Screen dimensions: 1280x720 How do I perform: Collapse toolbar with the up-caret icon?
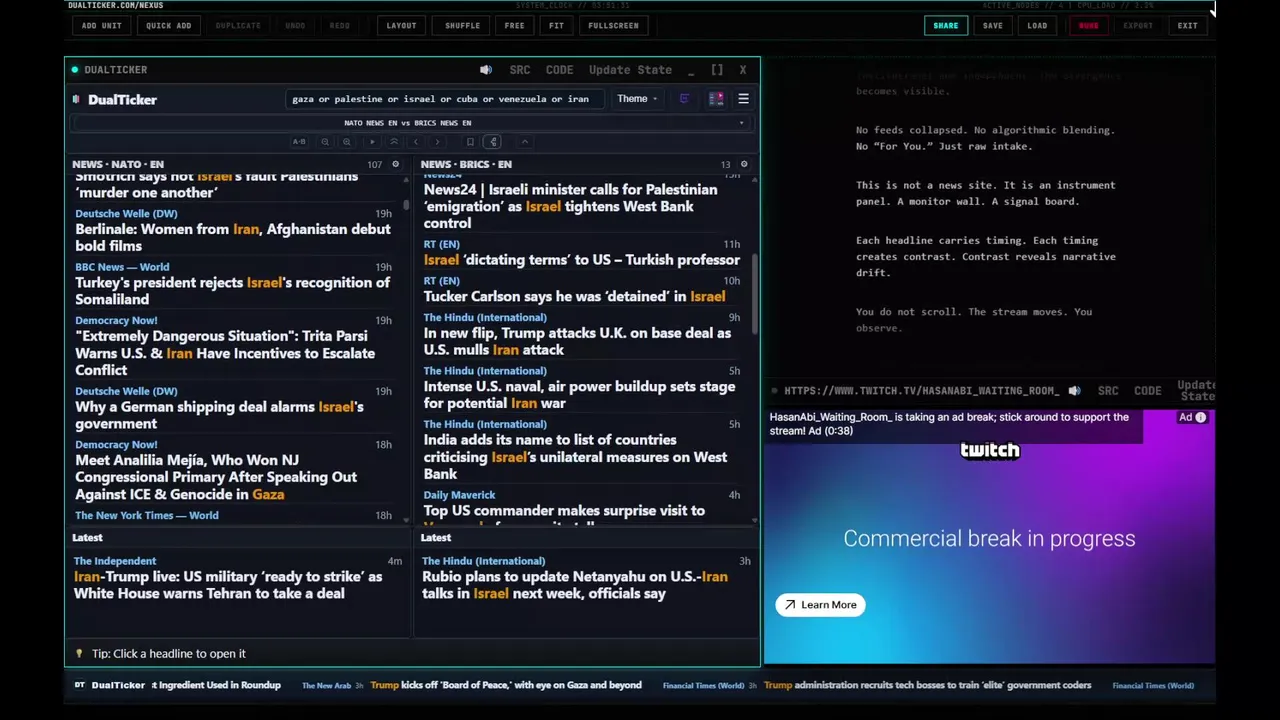point(524,142)
